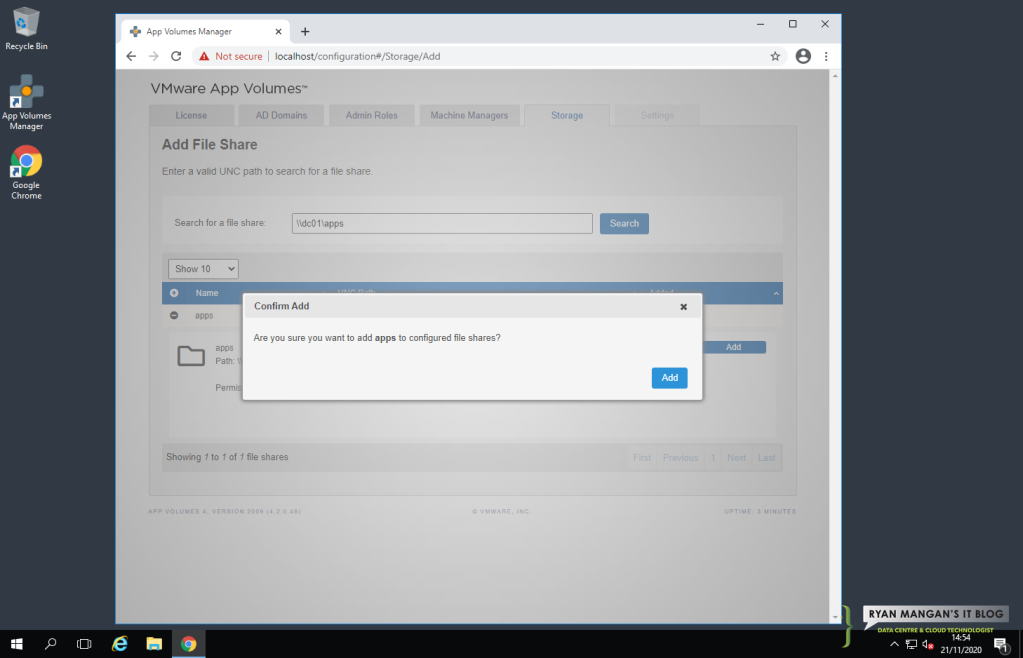Image resolution: width=1023 pixels, height=658 pixels.
Task: Show hidden system tray icons
Action: pos(894,644)
